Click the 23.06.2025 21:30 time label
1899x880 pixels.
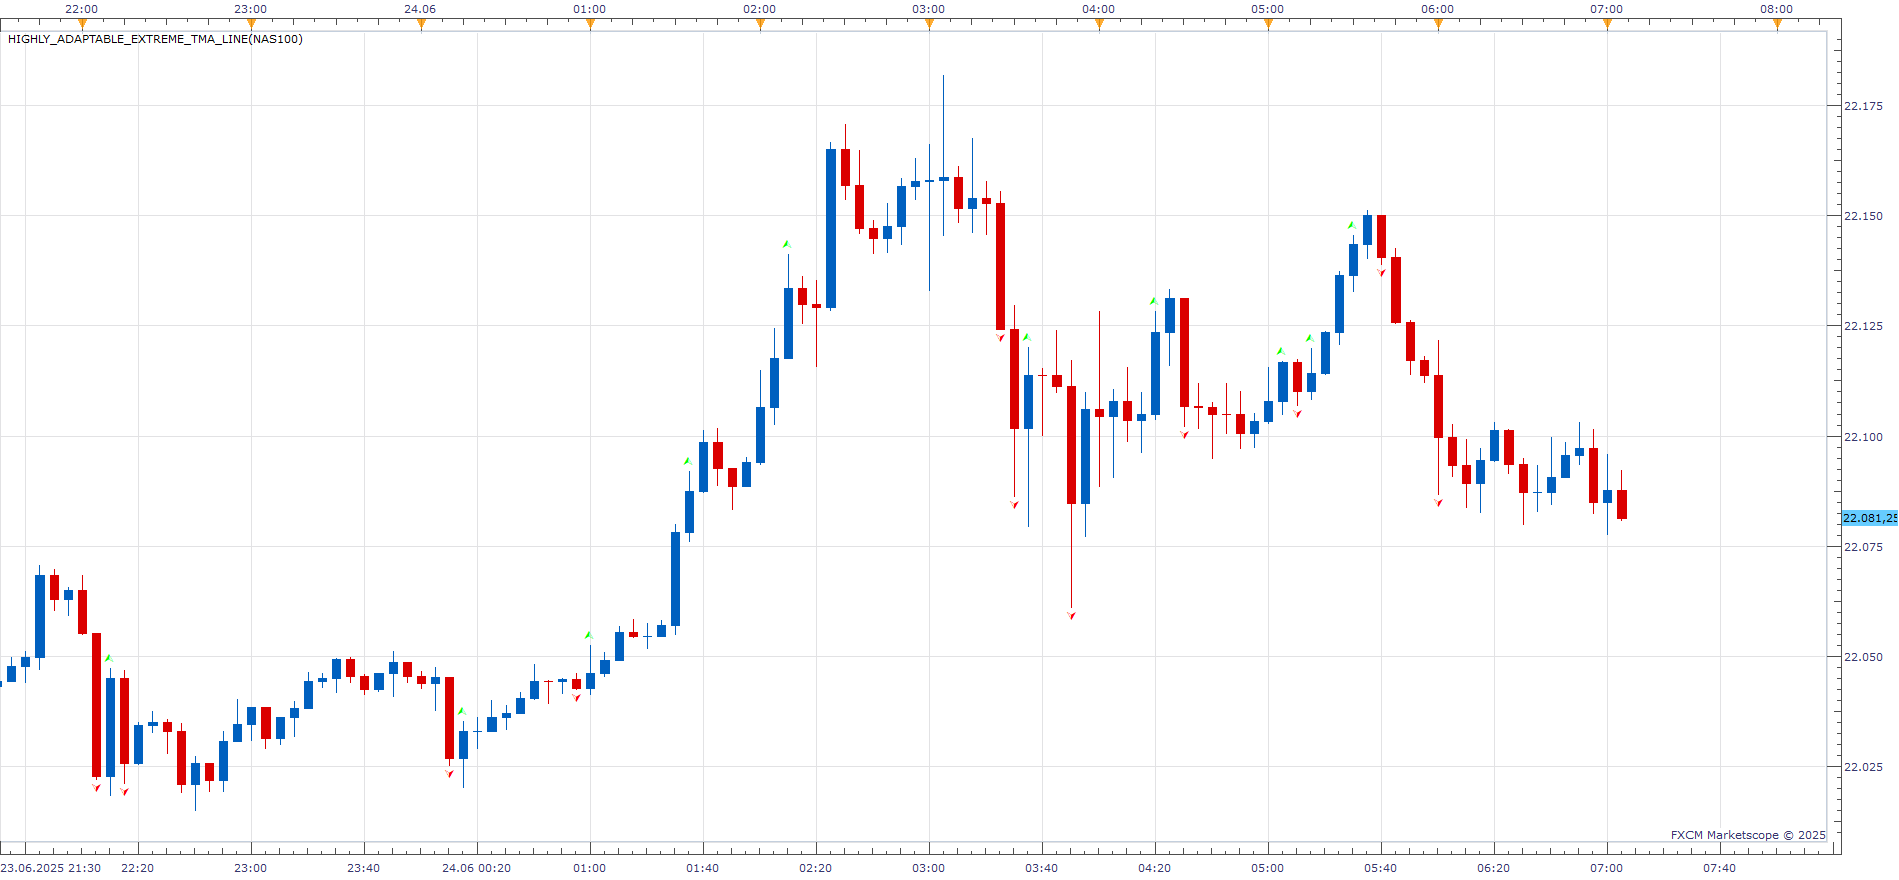pyautogui.click(x=51, y=868)
